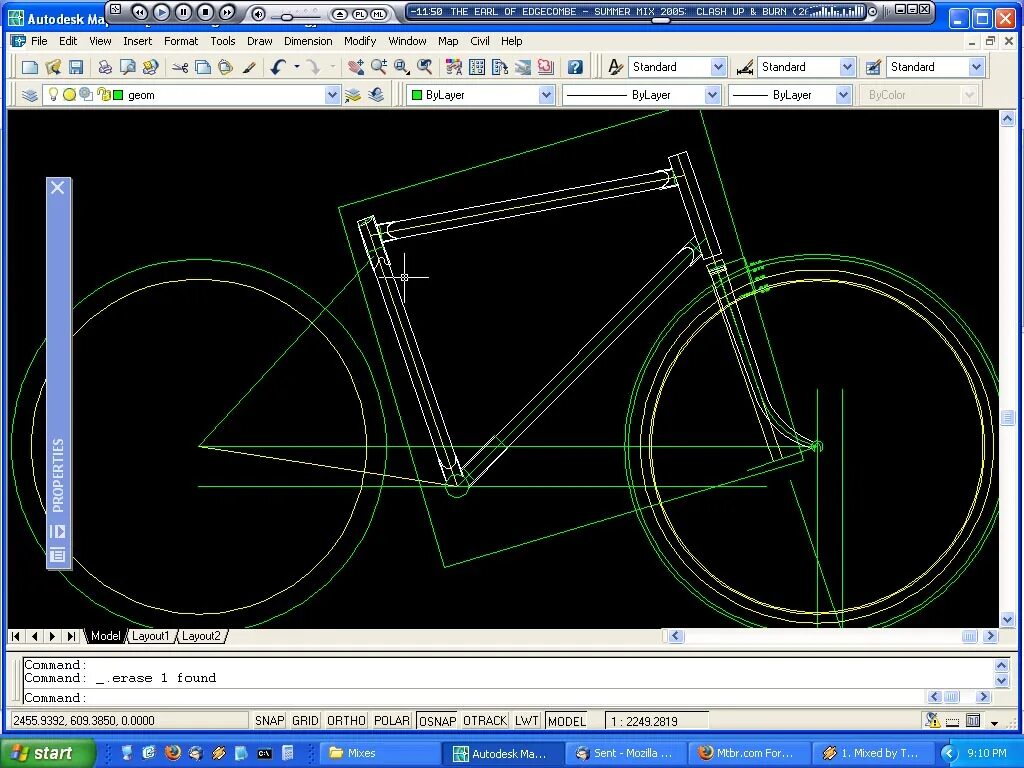The width and height of the screenshot is (1024, 768).
Task: Cut selection with scissors icon
Action: [x=180, y=67]
